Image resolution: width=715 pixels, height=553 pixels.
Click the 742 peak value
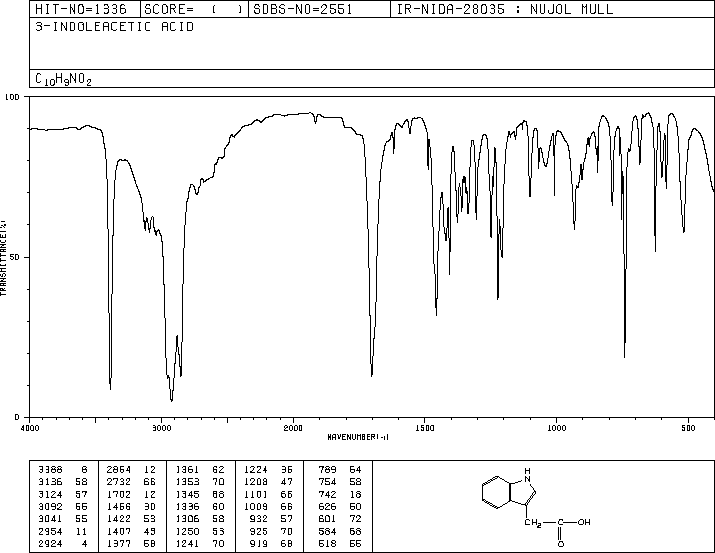327,494
